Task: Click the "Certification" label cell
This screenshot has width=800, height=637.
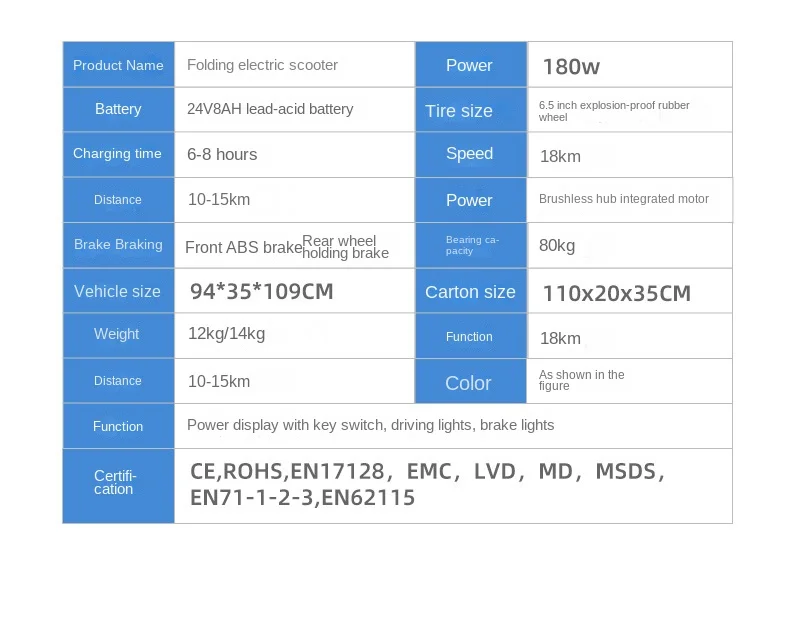Action: tap(118, 486)
